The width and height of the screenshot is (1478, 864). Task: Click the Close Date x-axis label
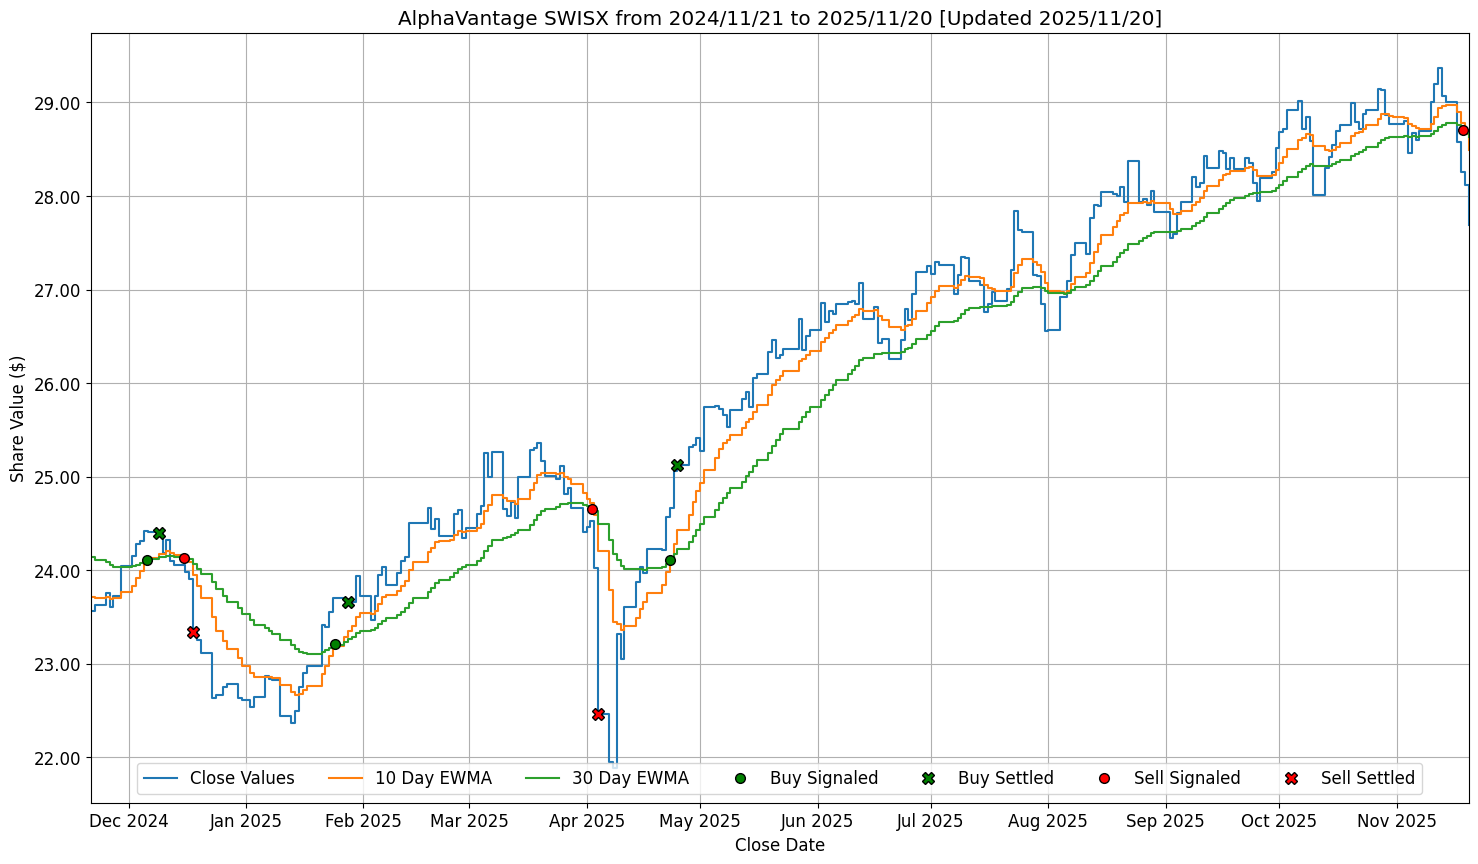(779, 845)
